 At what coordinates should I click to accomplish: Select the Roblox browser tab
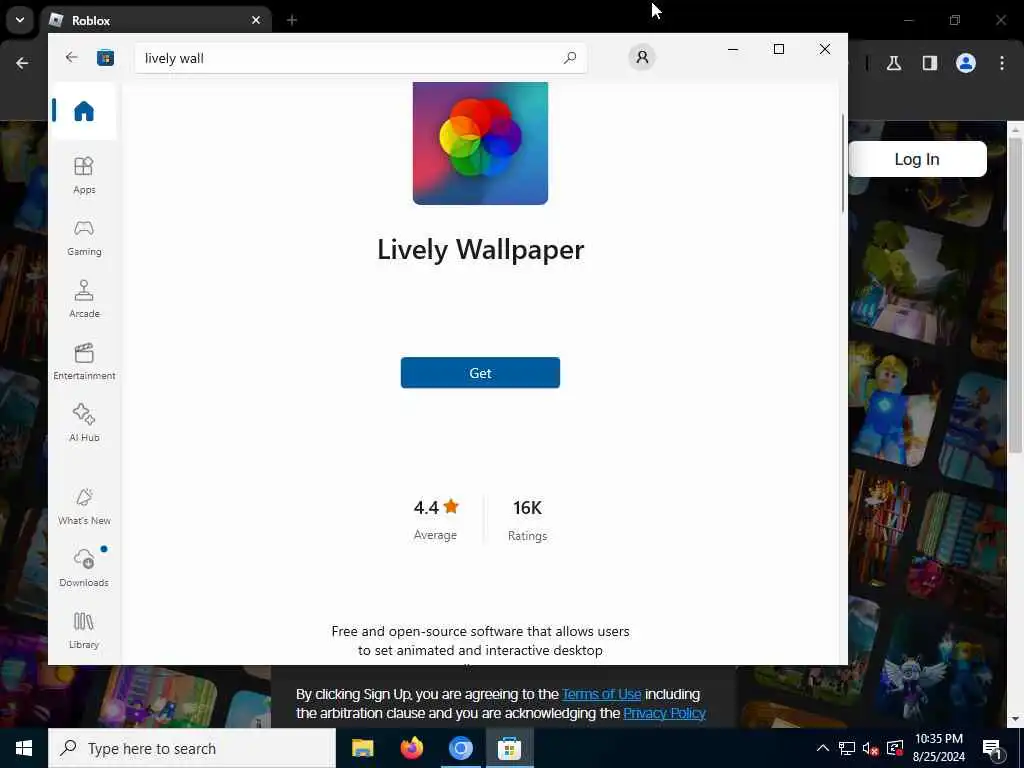pos(157,20)
